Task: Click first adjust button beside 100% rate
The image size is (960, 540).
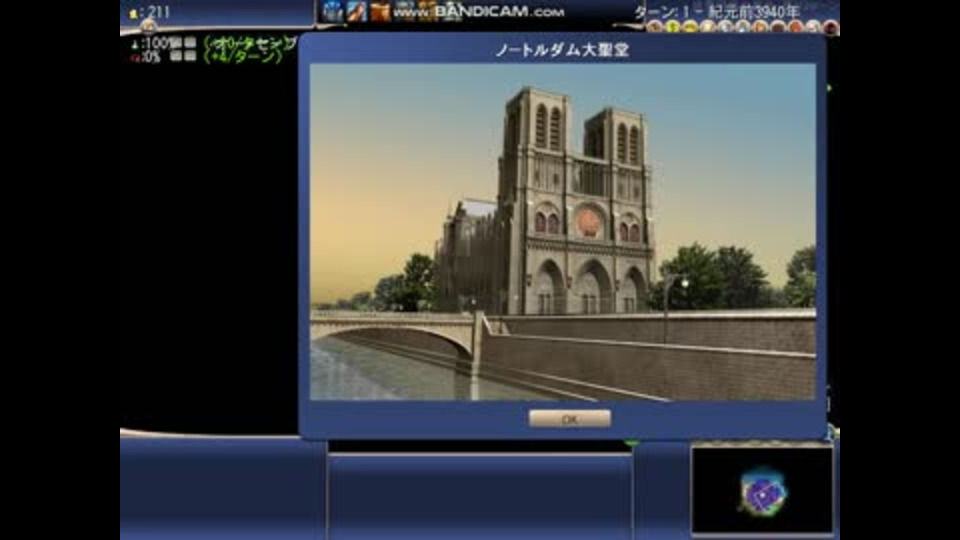Action: (176, 42)
